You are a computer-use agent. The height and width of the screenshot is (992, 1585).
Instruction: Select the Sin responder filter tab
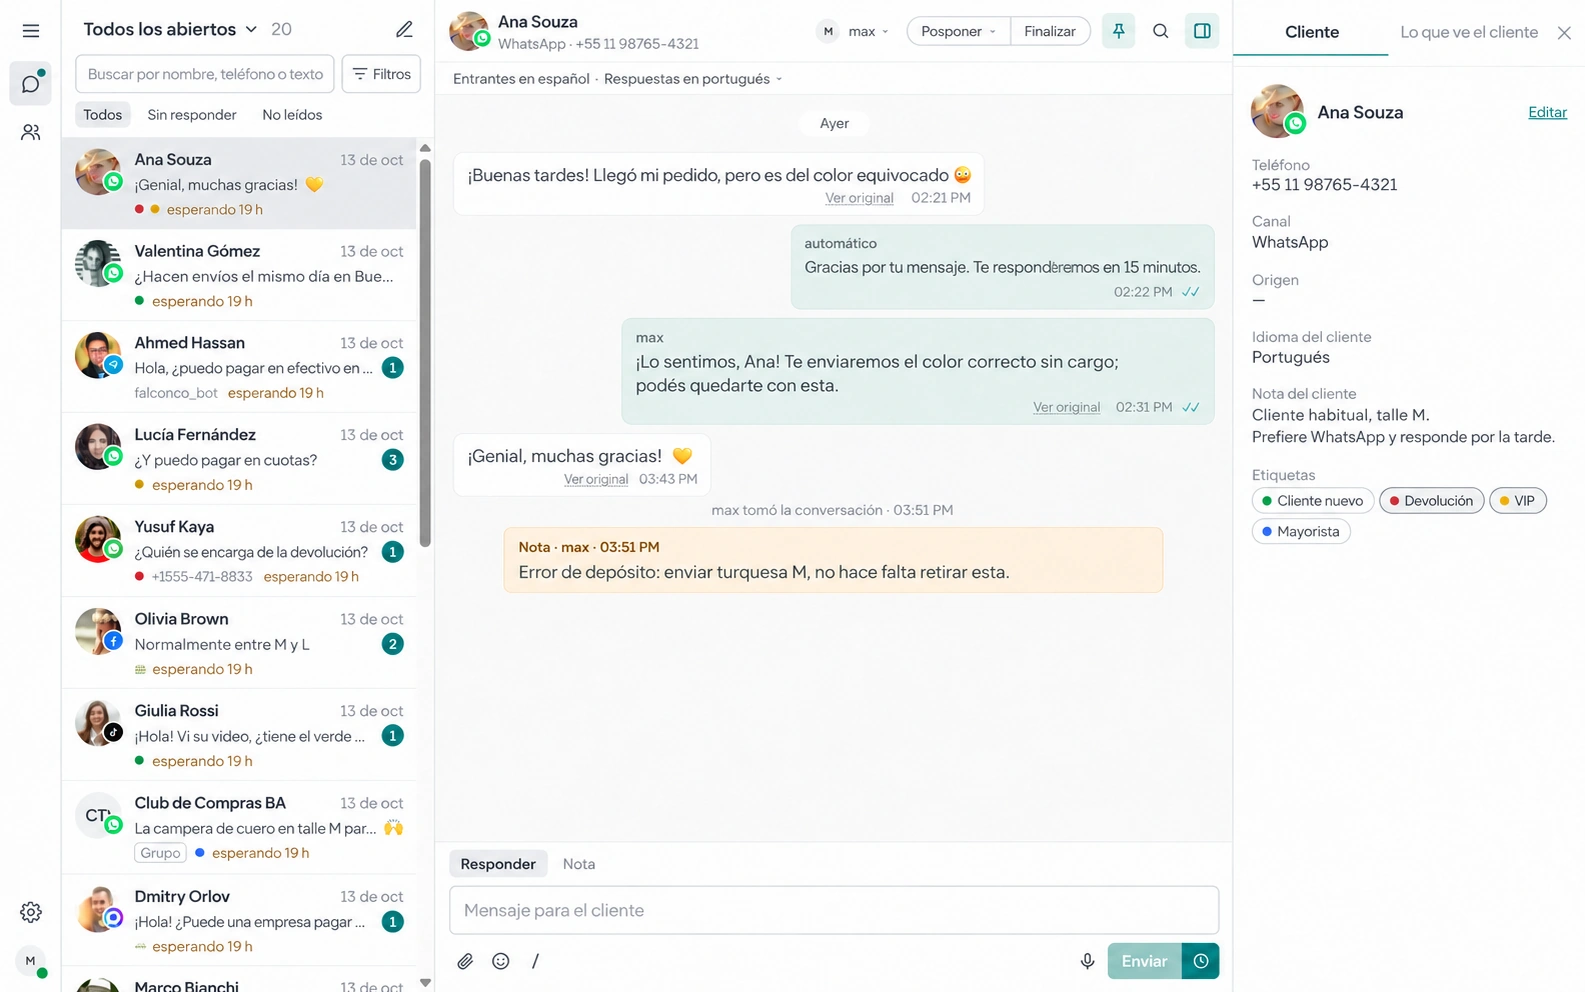[x=192, y=115]
